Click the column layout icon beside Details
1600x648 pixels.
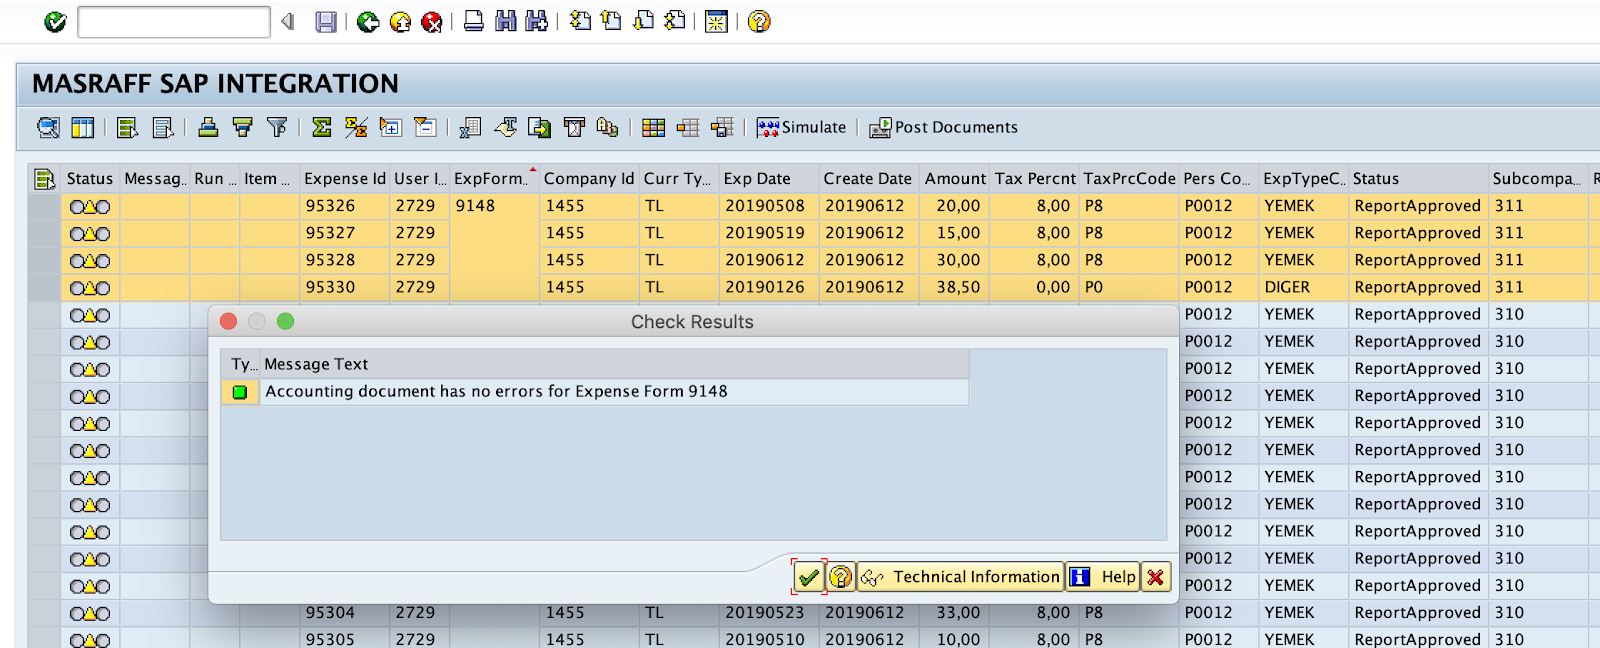pos(83,127)
